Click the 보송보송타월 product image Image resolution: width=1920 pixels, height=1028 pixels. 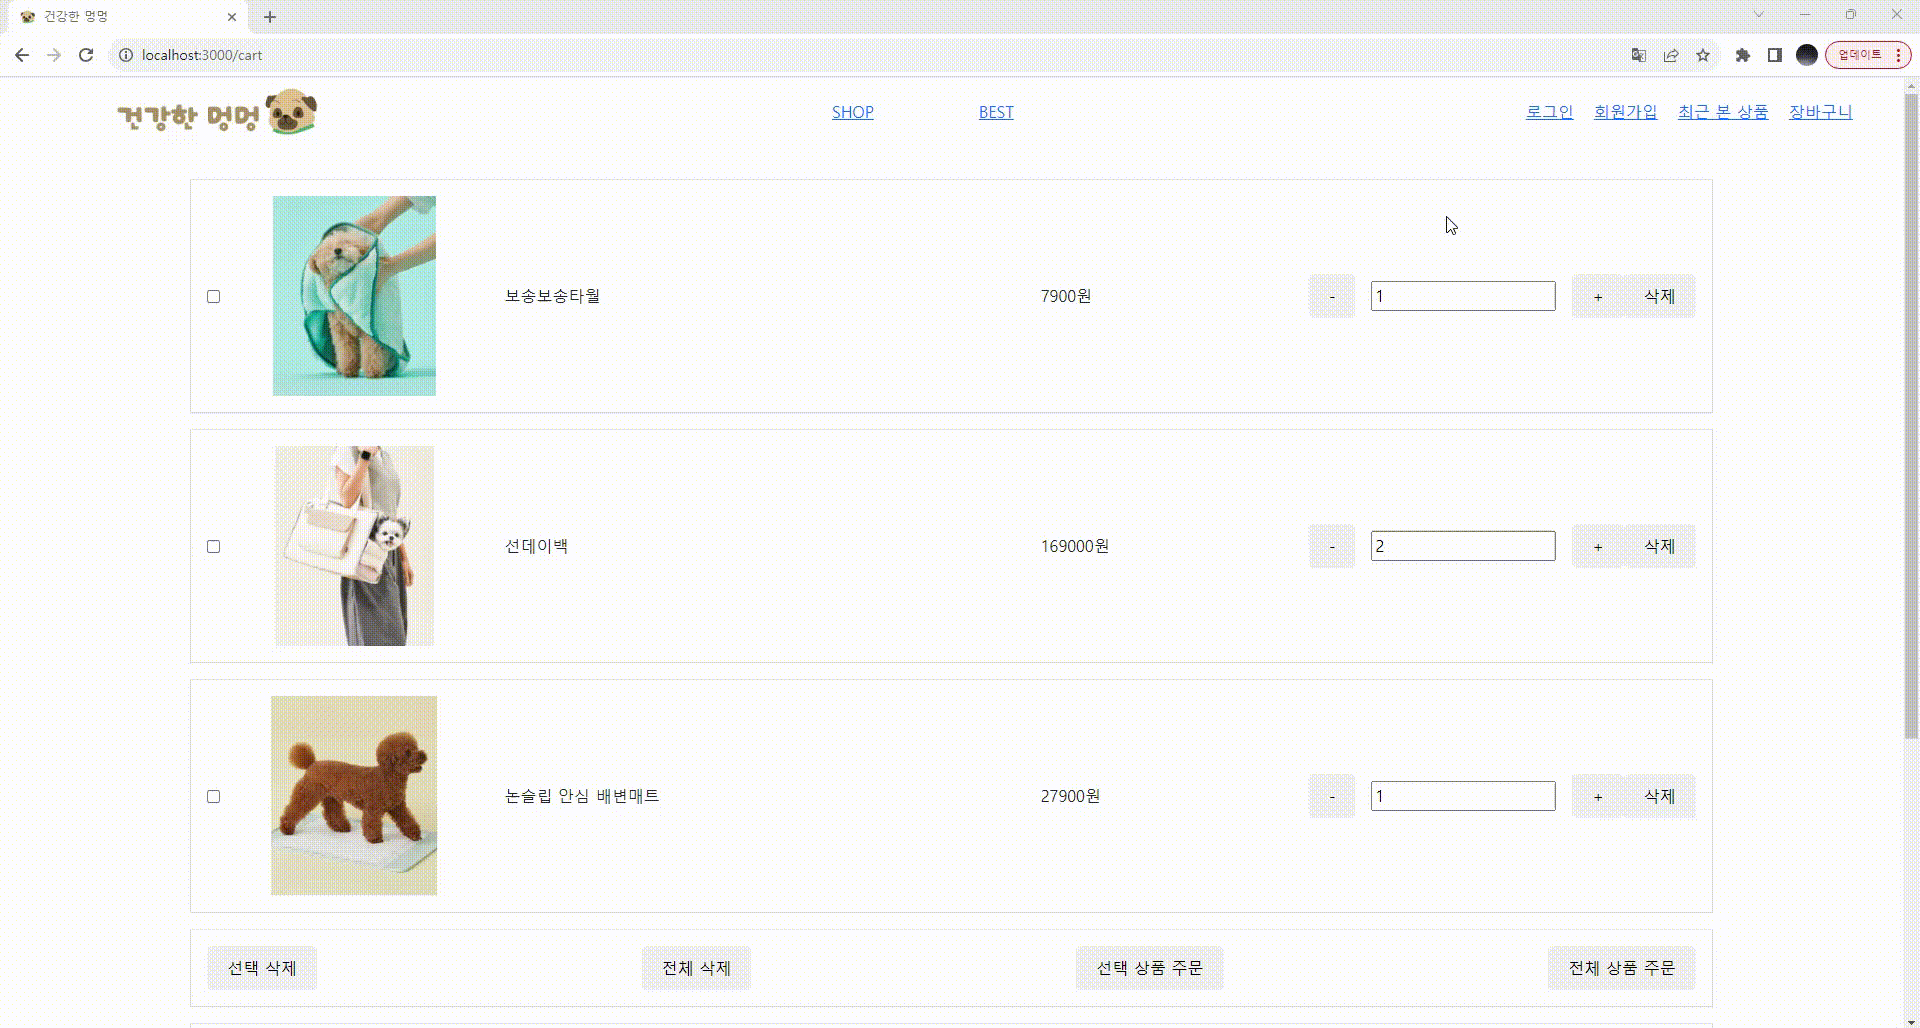[x=354, y=296]
